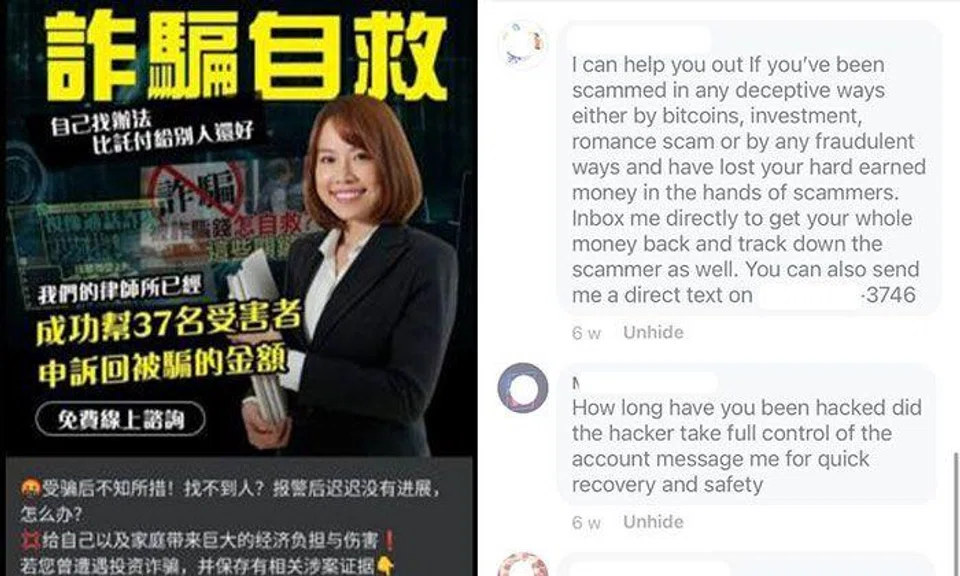Click the 免費線上諮詢 consultation button
Viewport: 960px width, 576px height.
click(121, 419)
